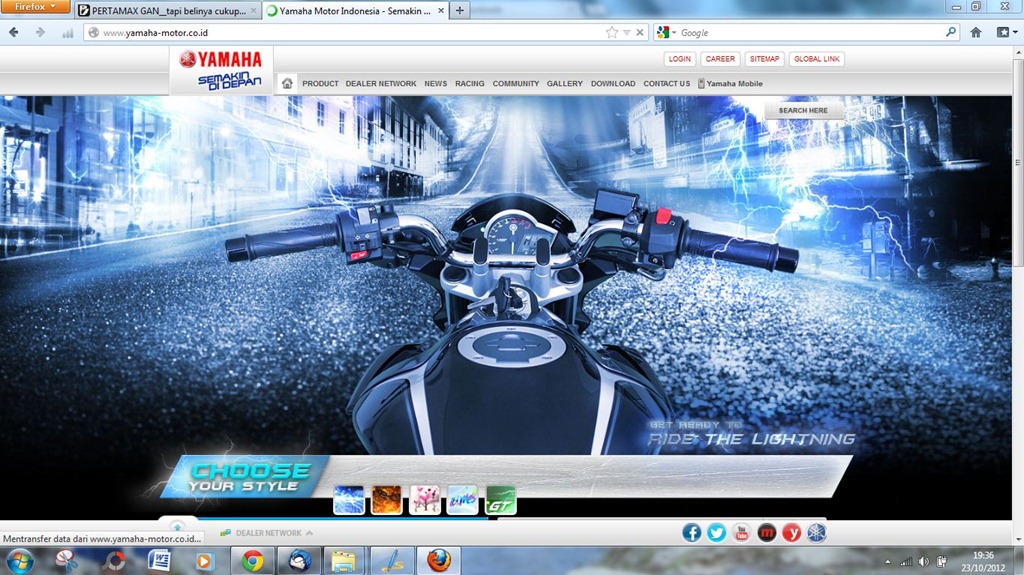Open Google Chrome from the taskbar
Image resolution: width=1024 pixels, height=575 pixels.
[252, 561]
